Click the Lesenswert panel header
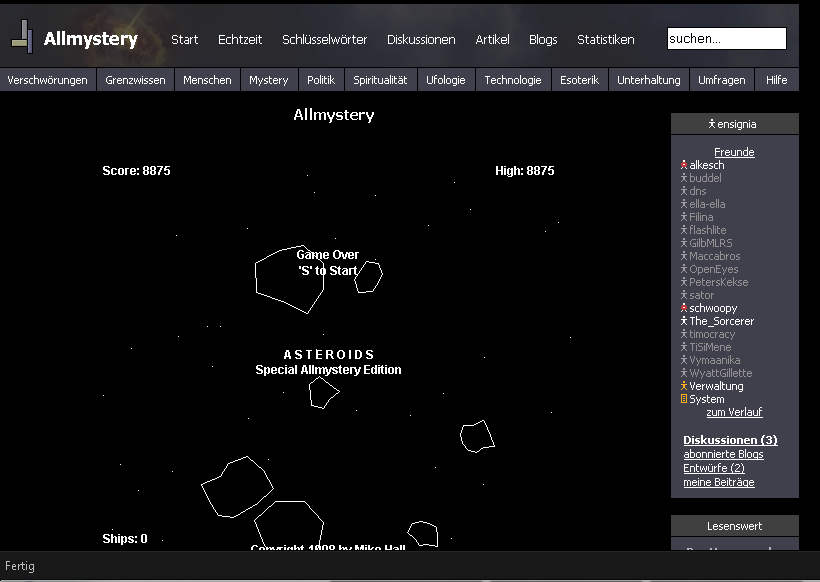The height and width of the screenshot is (582, 820). tap(734, 526)
